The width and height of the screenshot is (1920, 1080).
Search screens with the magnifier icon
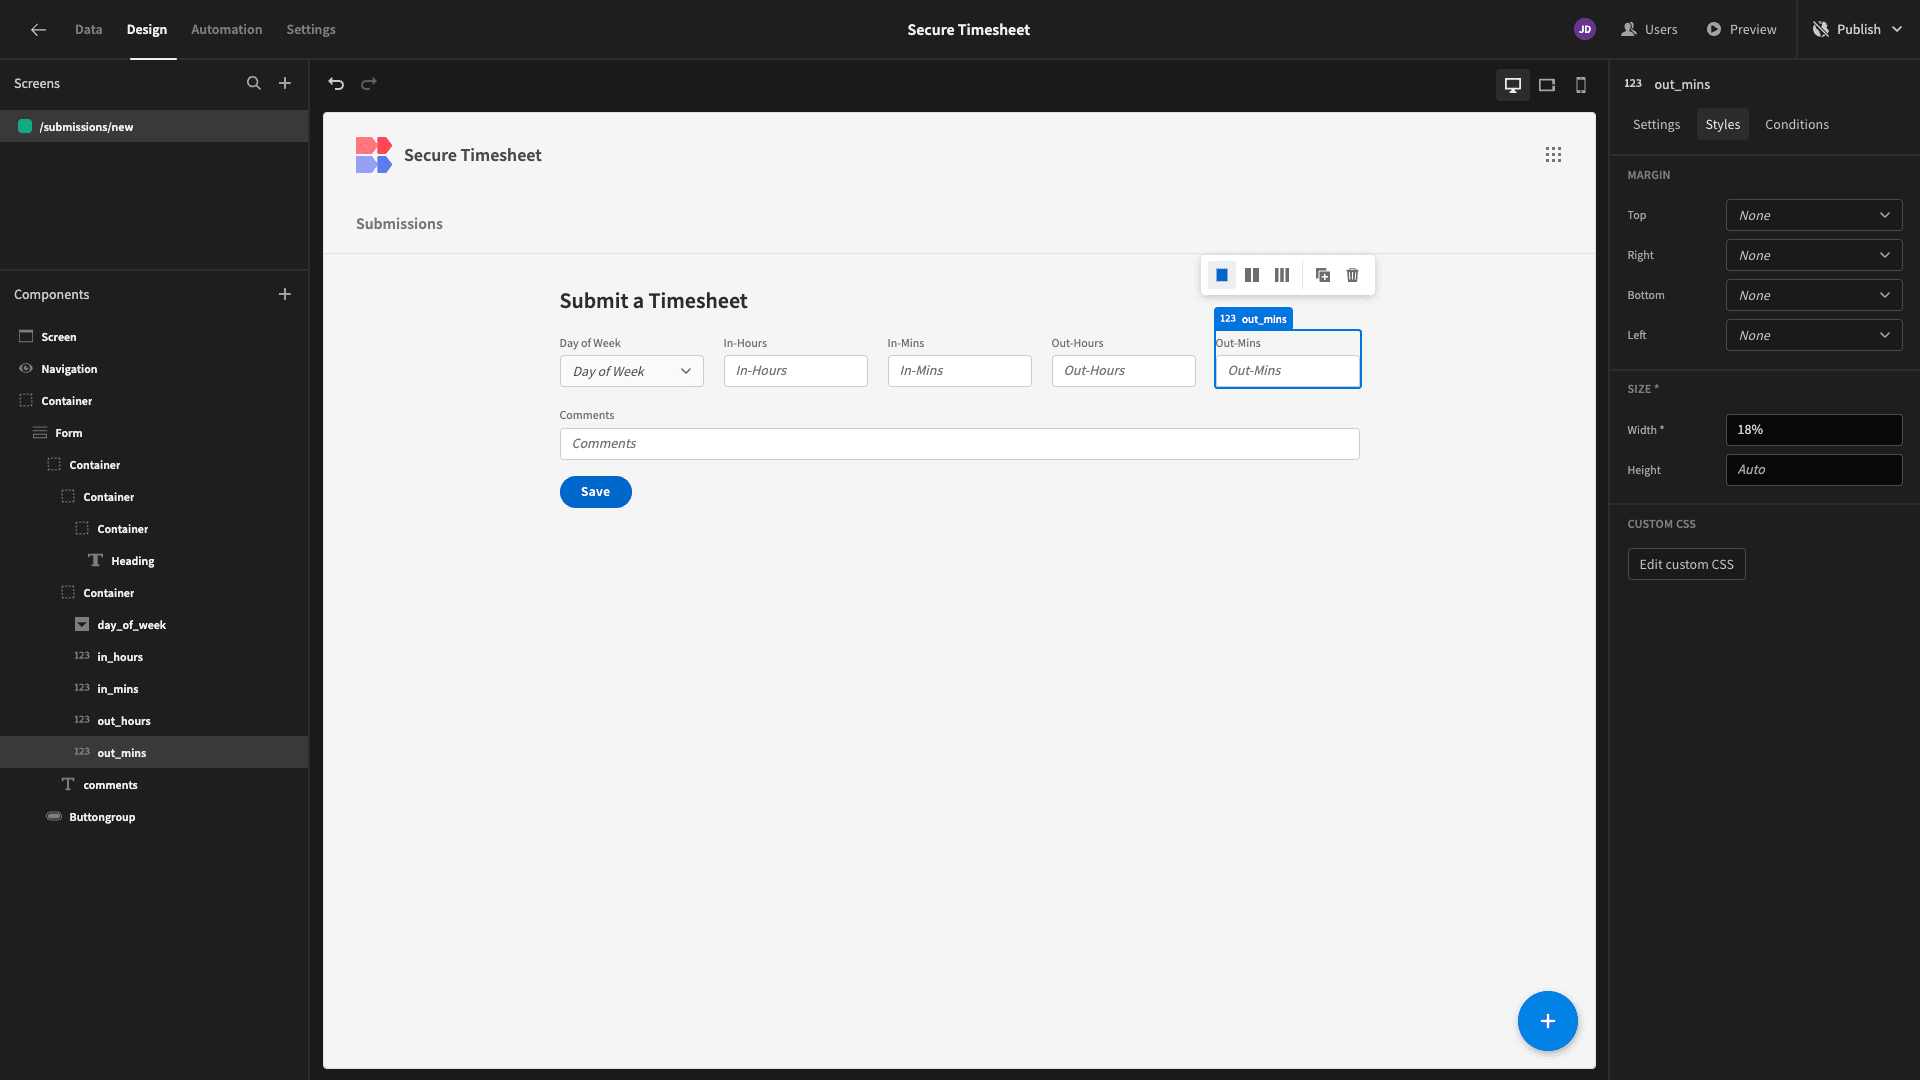254,83
